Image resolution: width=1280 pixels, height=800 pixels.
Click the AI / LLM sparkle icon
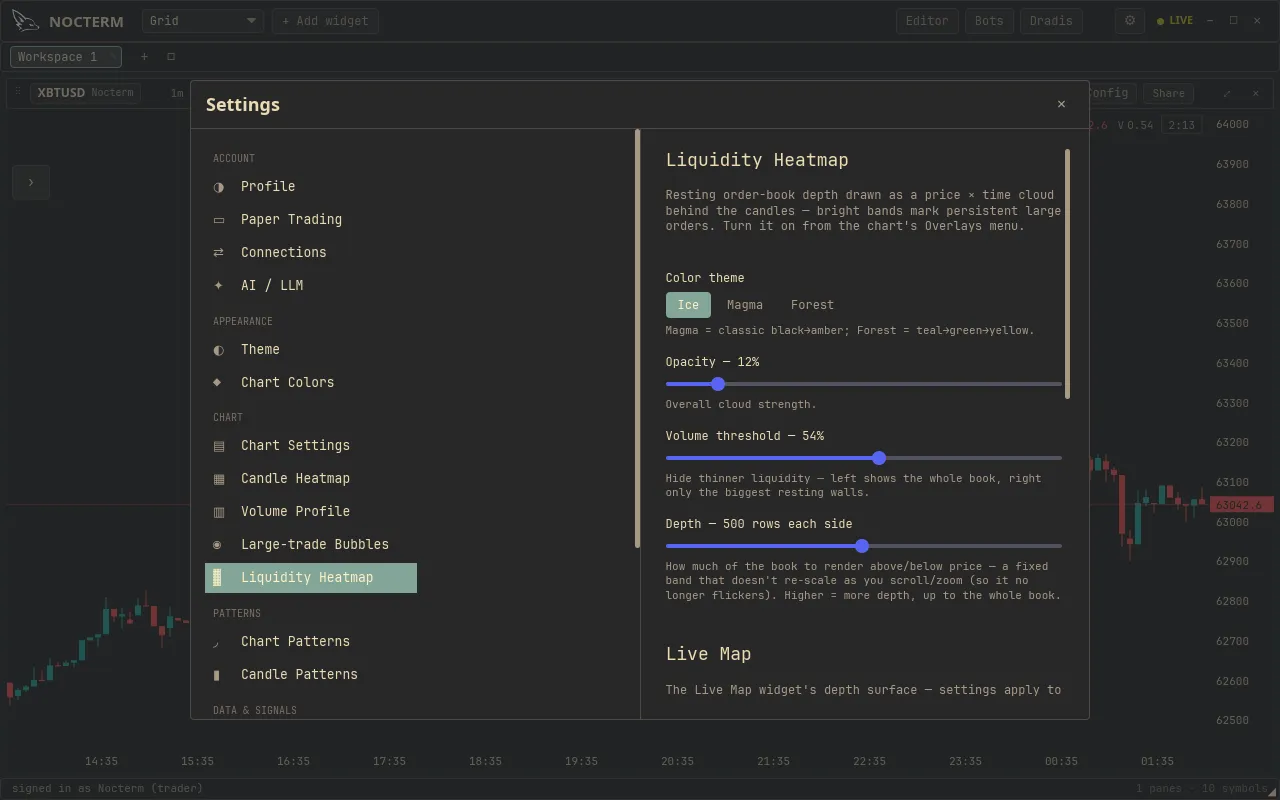tap(218, 286)
